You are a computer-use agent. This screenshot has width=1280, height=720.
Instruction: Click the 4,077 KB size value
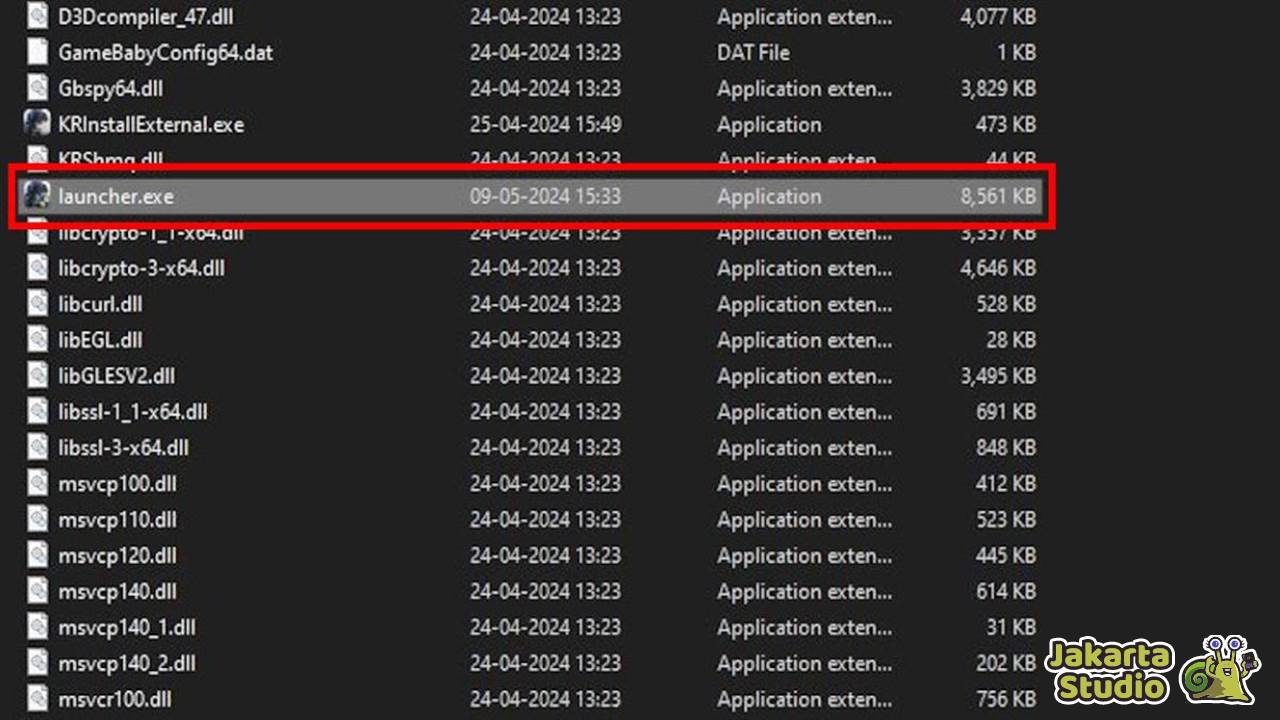tap(998, 17)
